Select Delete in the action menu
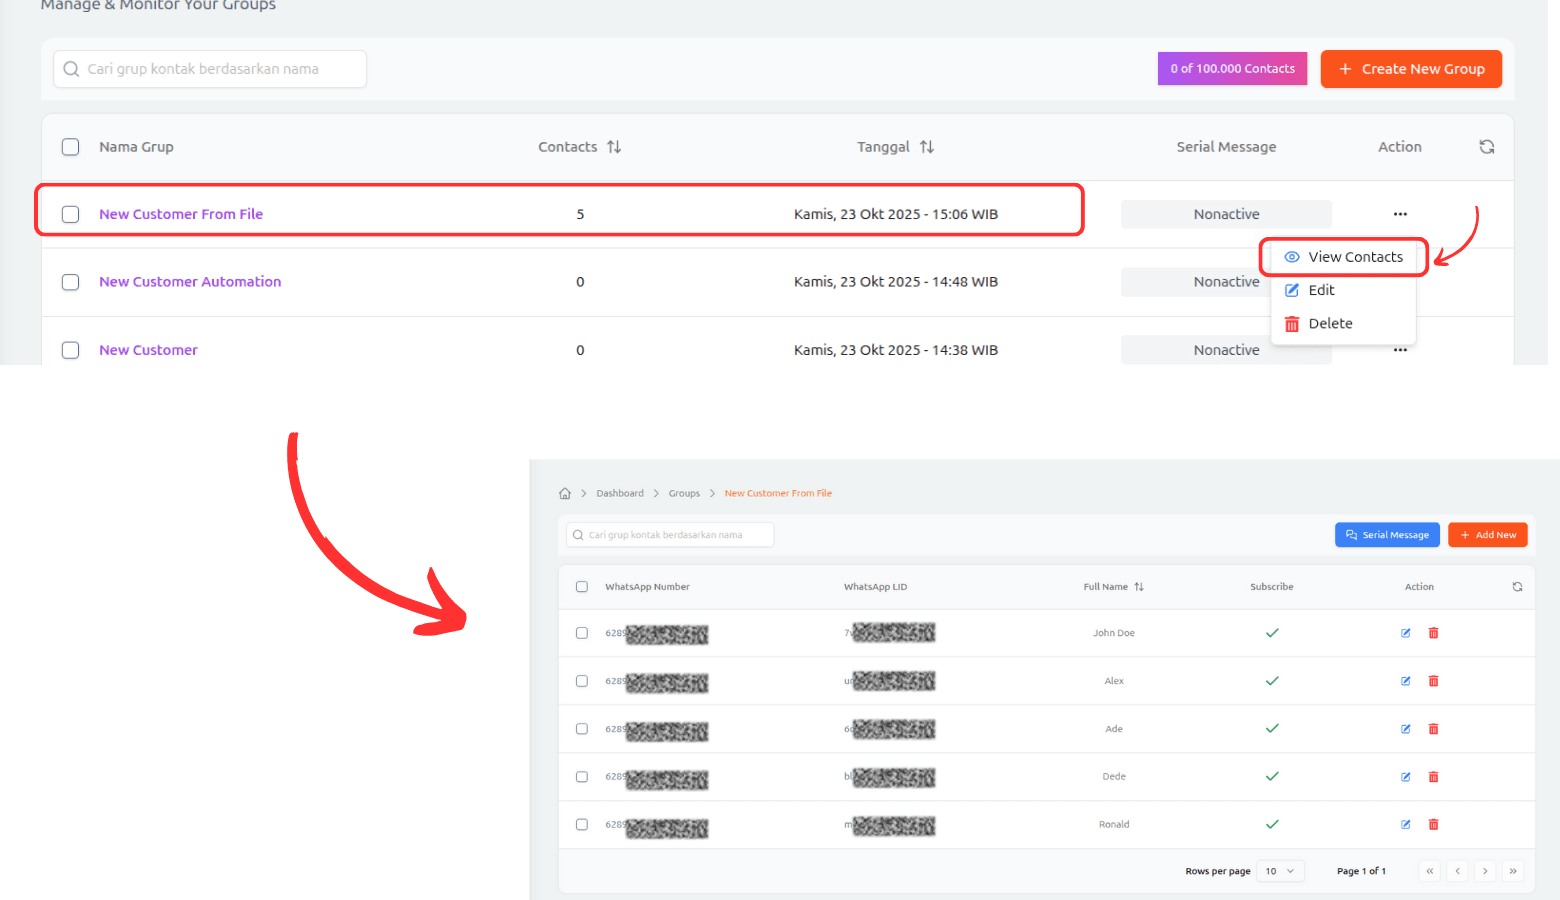 (x=1329, y=324)
